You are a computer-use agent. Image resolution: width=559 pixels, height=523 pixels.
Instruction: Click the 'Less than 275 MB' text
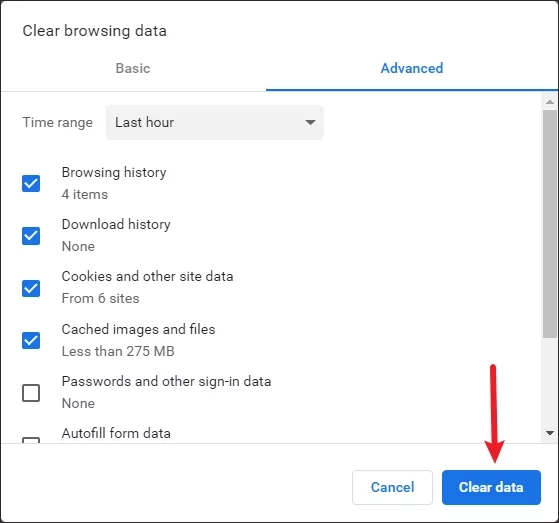[x=118, y=351]
